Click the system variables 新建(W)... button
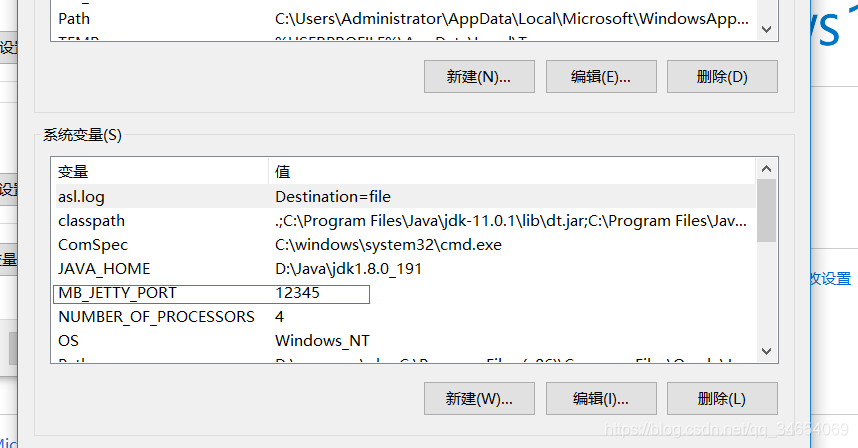The width and height of the screenshot is (858, 448). click(x=479, y=398)
